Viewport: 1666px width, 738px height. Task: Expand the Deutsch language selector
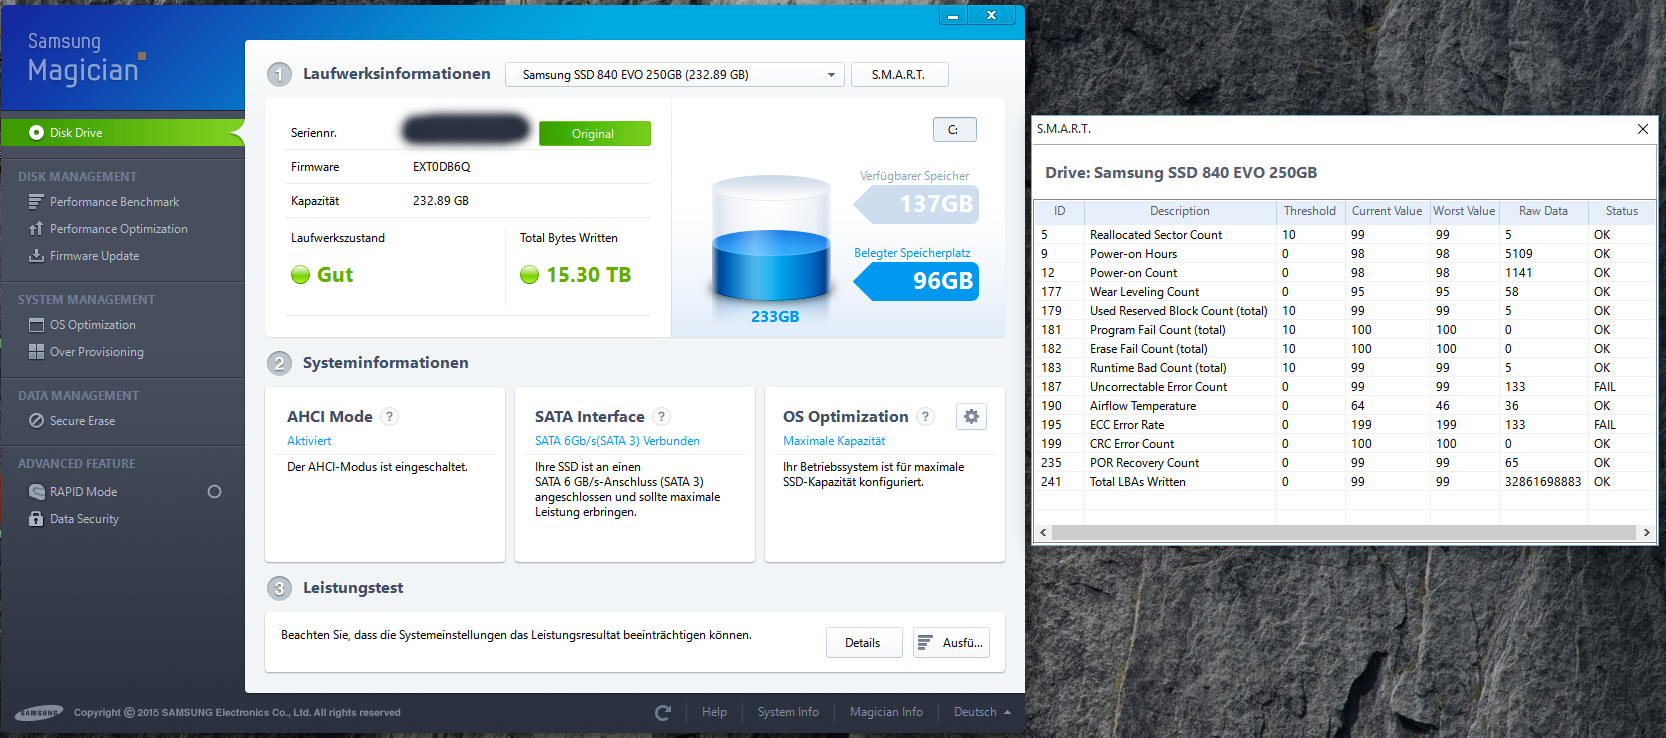982,712
